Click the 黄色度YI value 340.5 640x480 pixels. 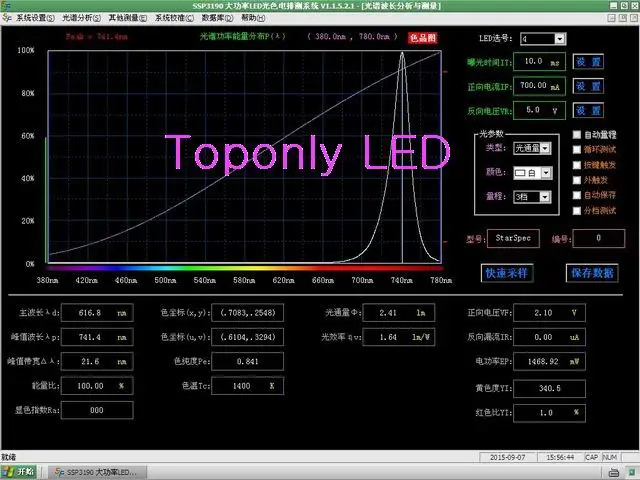pyautogui.click(x=549, y=388)
